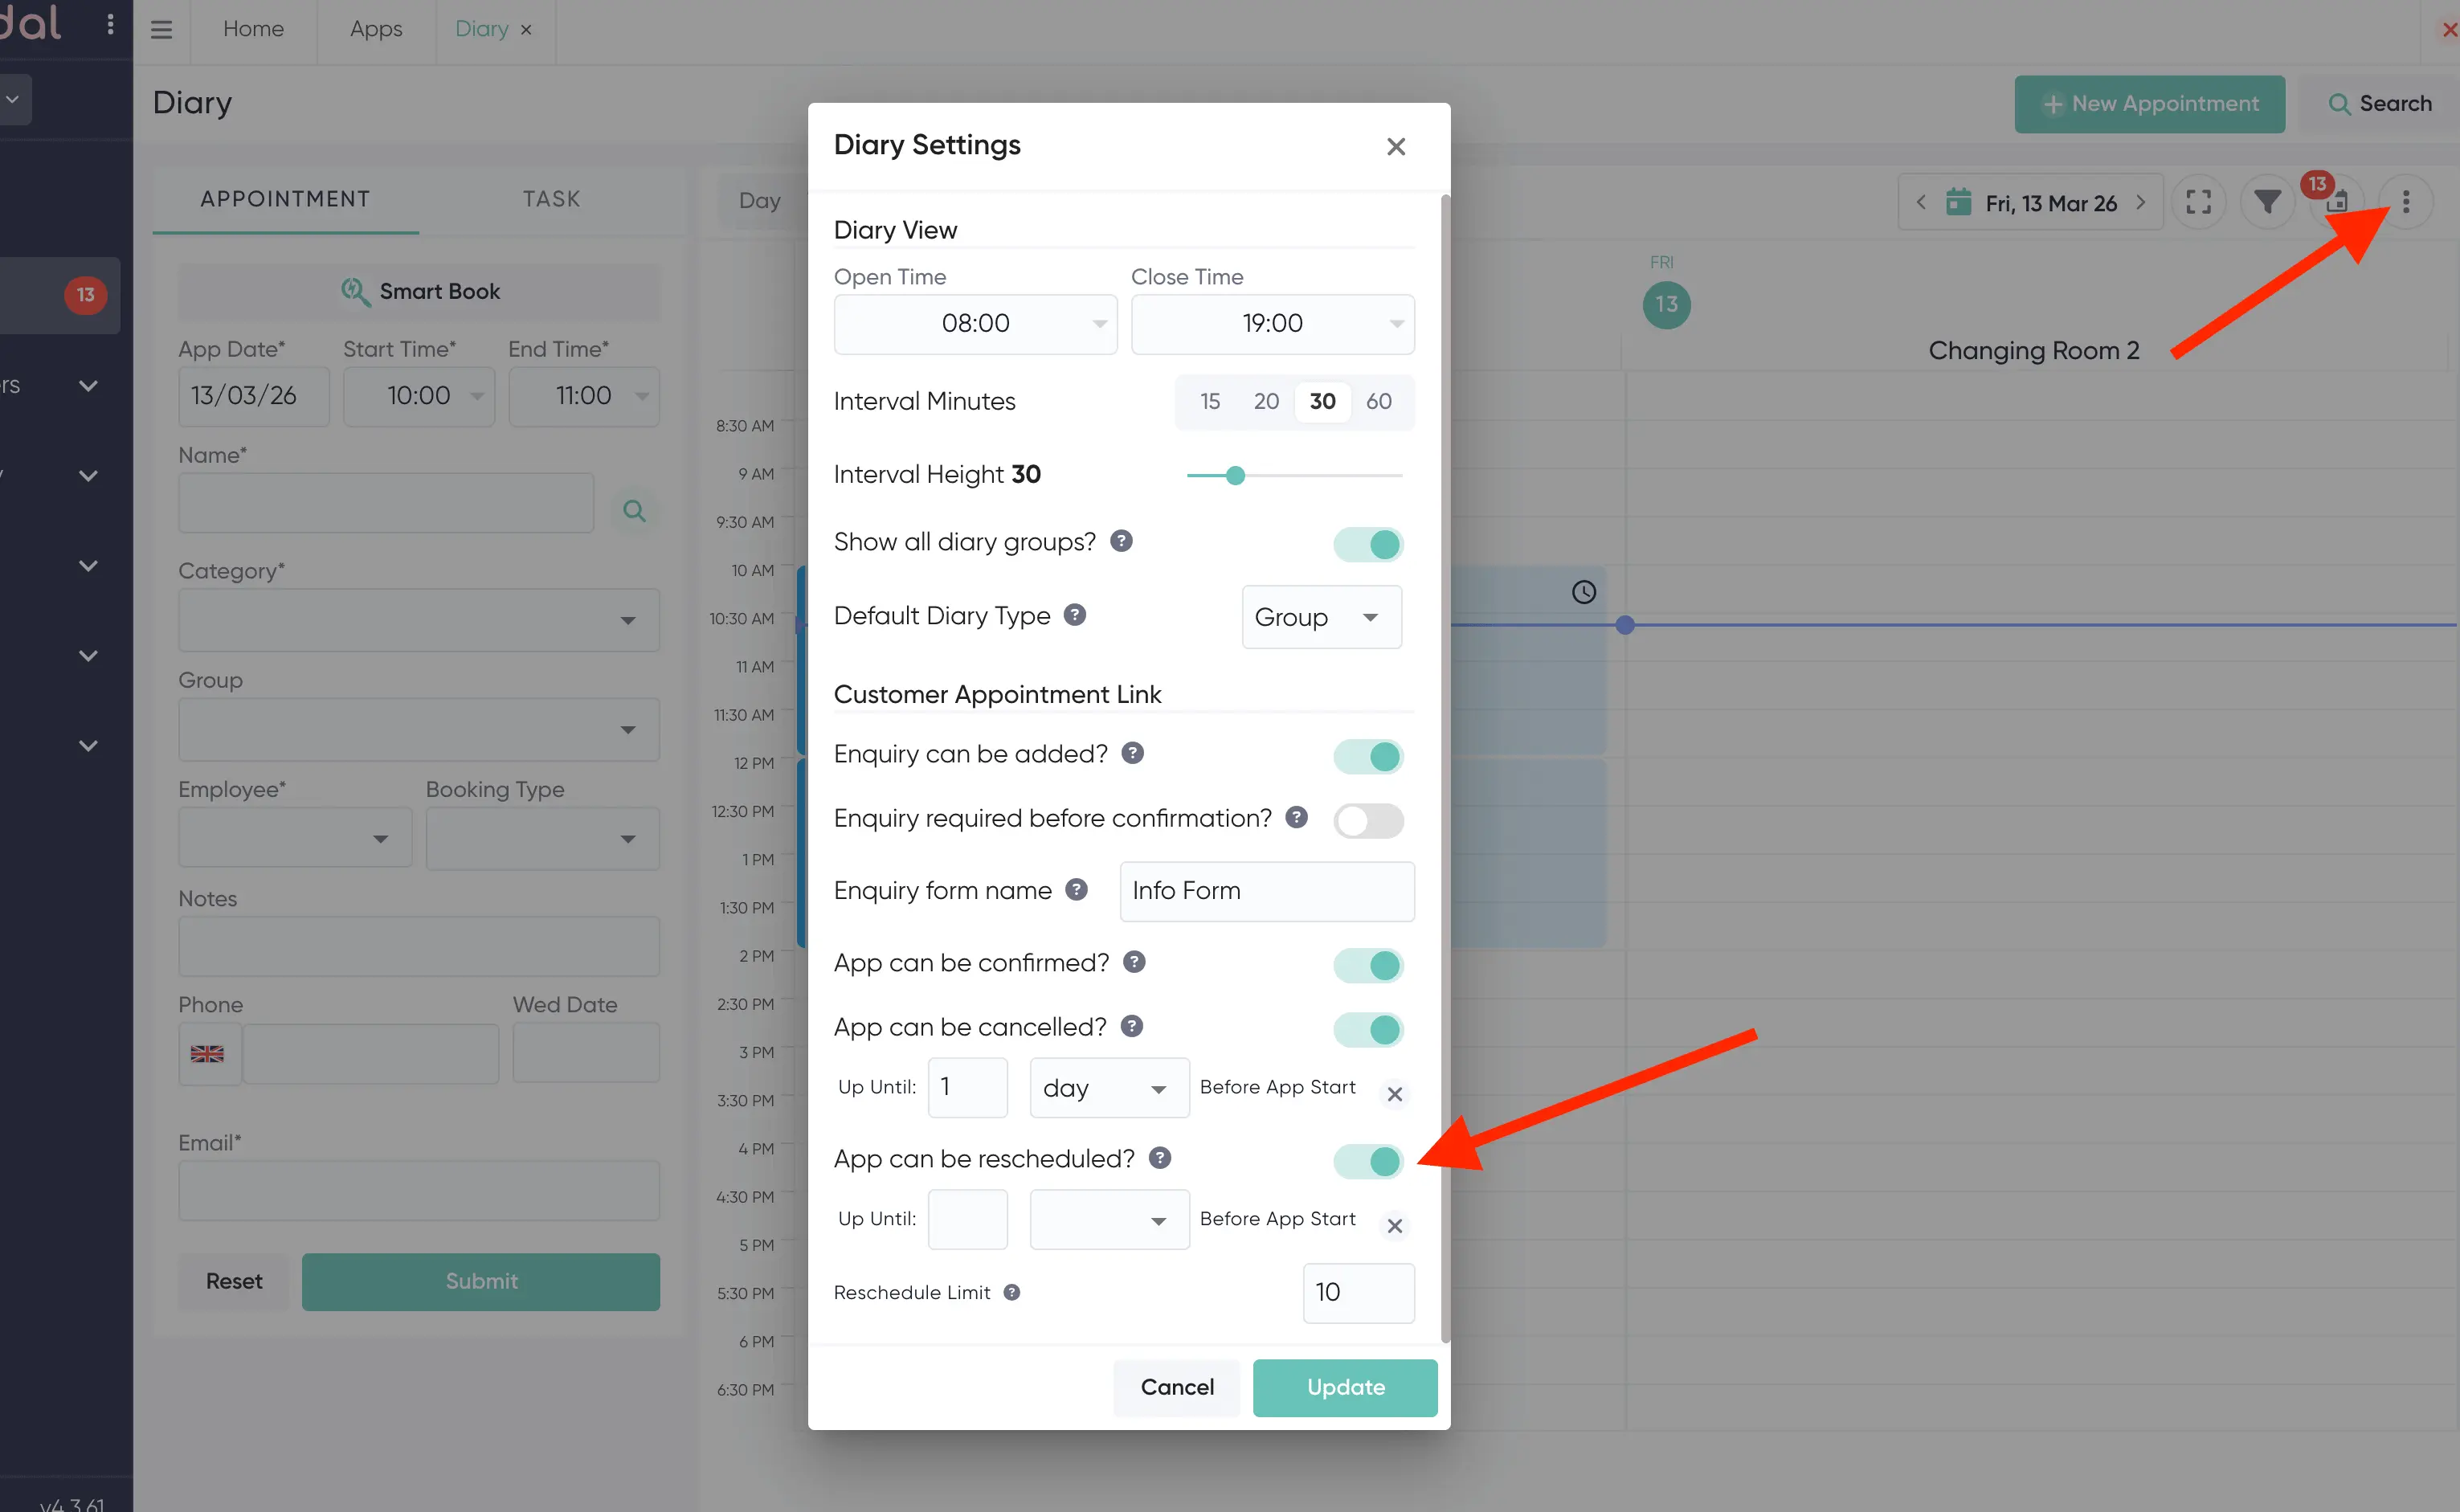Turn off App can be rescheduled
2460x1512 pixels.
[x=1368, y=1161]
